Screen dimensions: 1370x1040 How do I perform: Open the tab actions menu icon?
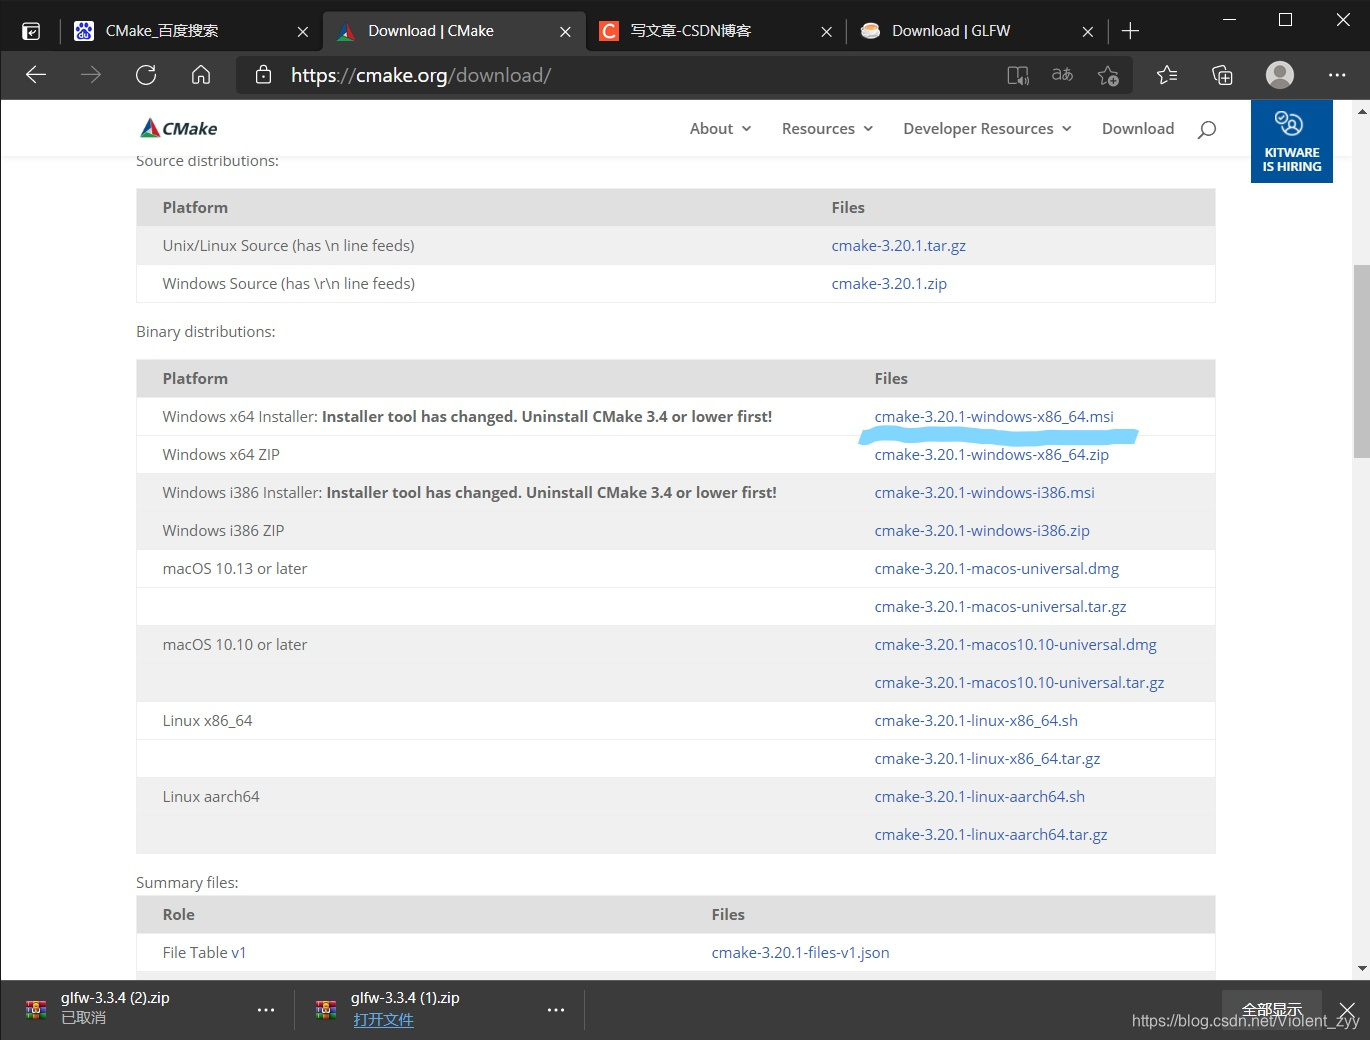click(31, 31)
